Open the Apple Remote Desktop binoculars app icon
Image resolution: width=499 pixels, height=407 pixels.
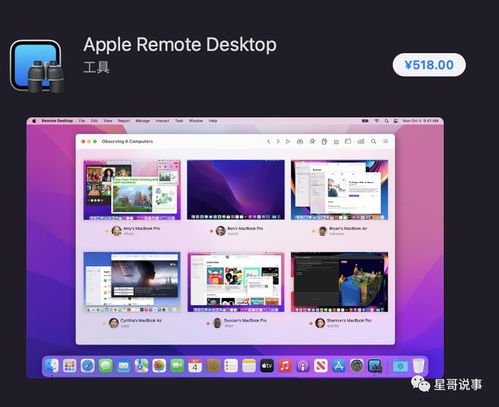(37, 66)
